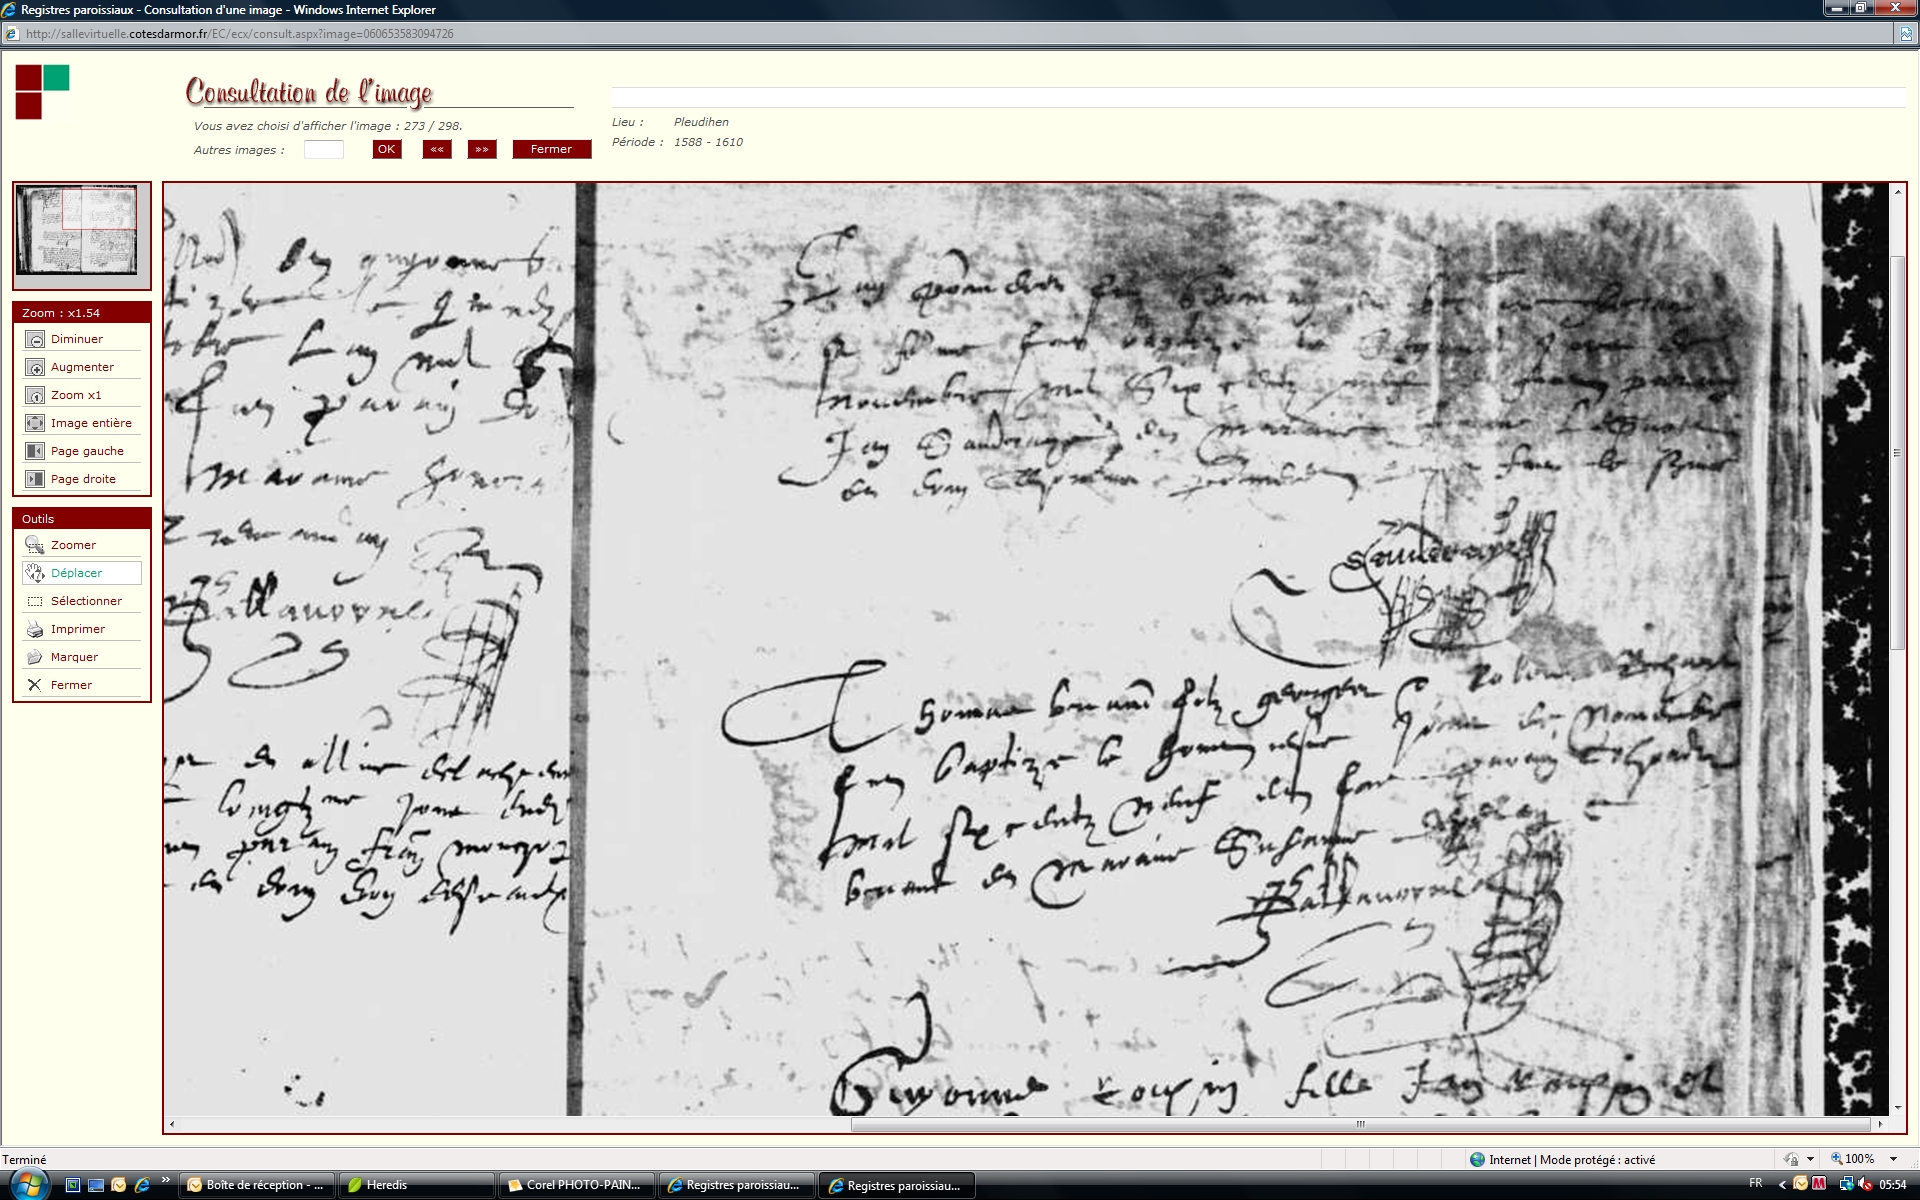The width and height of the screenshot is (1920, 1200).
Task: Click the red Fermer button
Action: [x=551, y=150]
